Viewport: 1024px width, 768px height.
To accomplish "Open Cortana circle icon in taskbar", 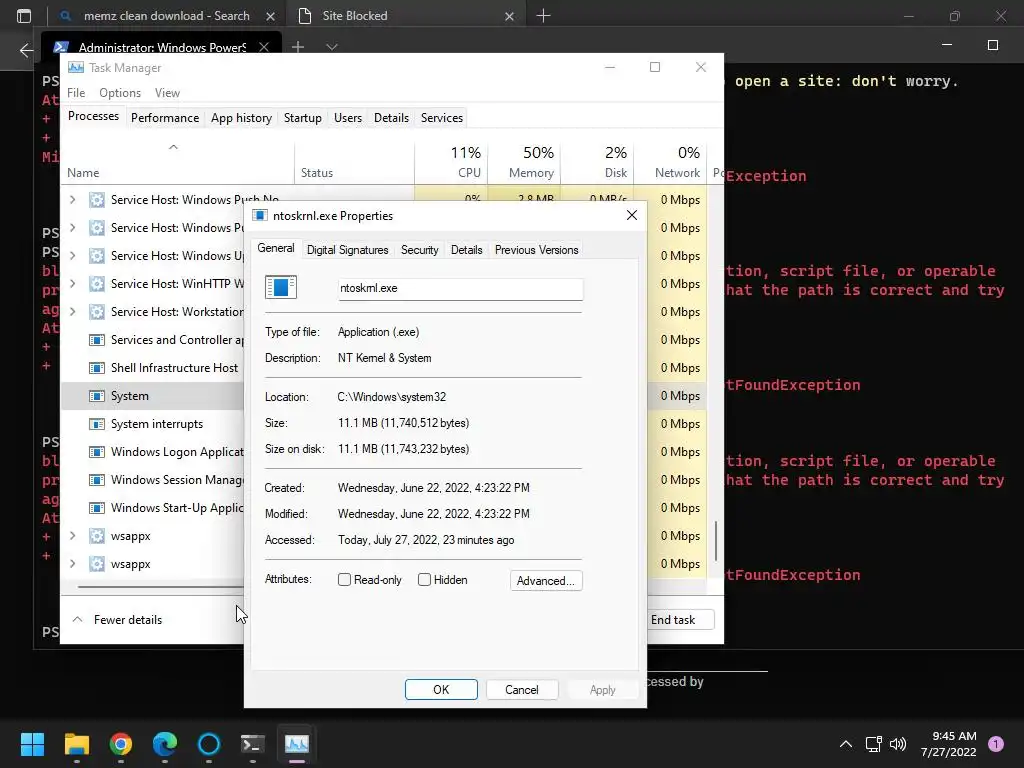I will [209, 743].
